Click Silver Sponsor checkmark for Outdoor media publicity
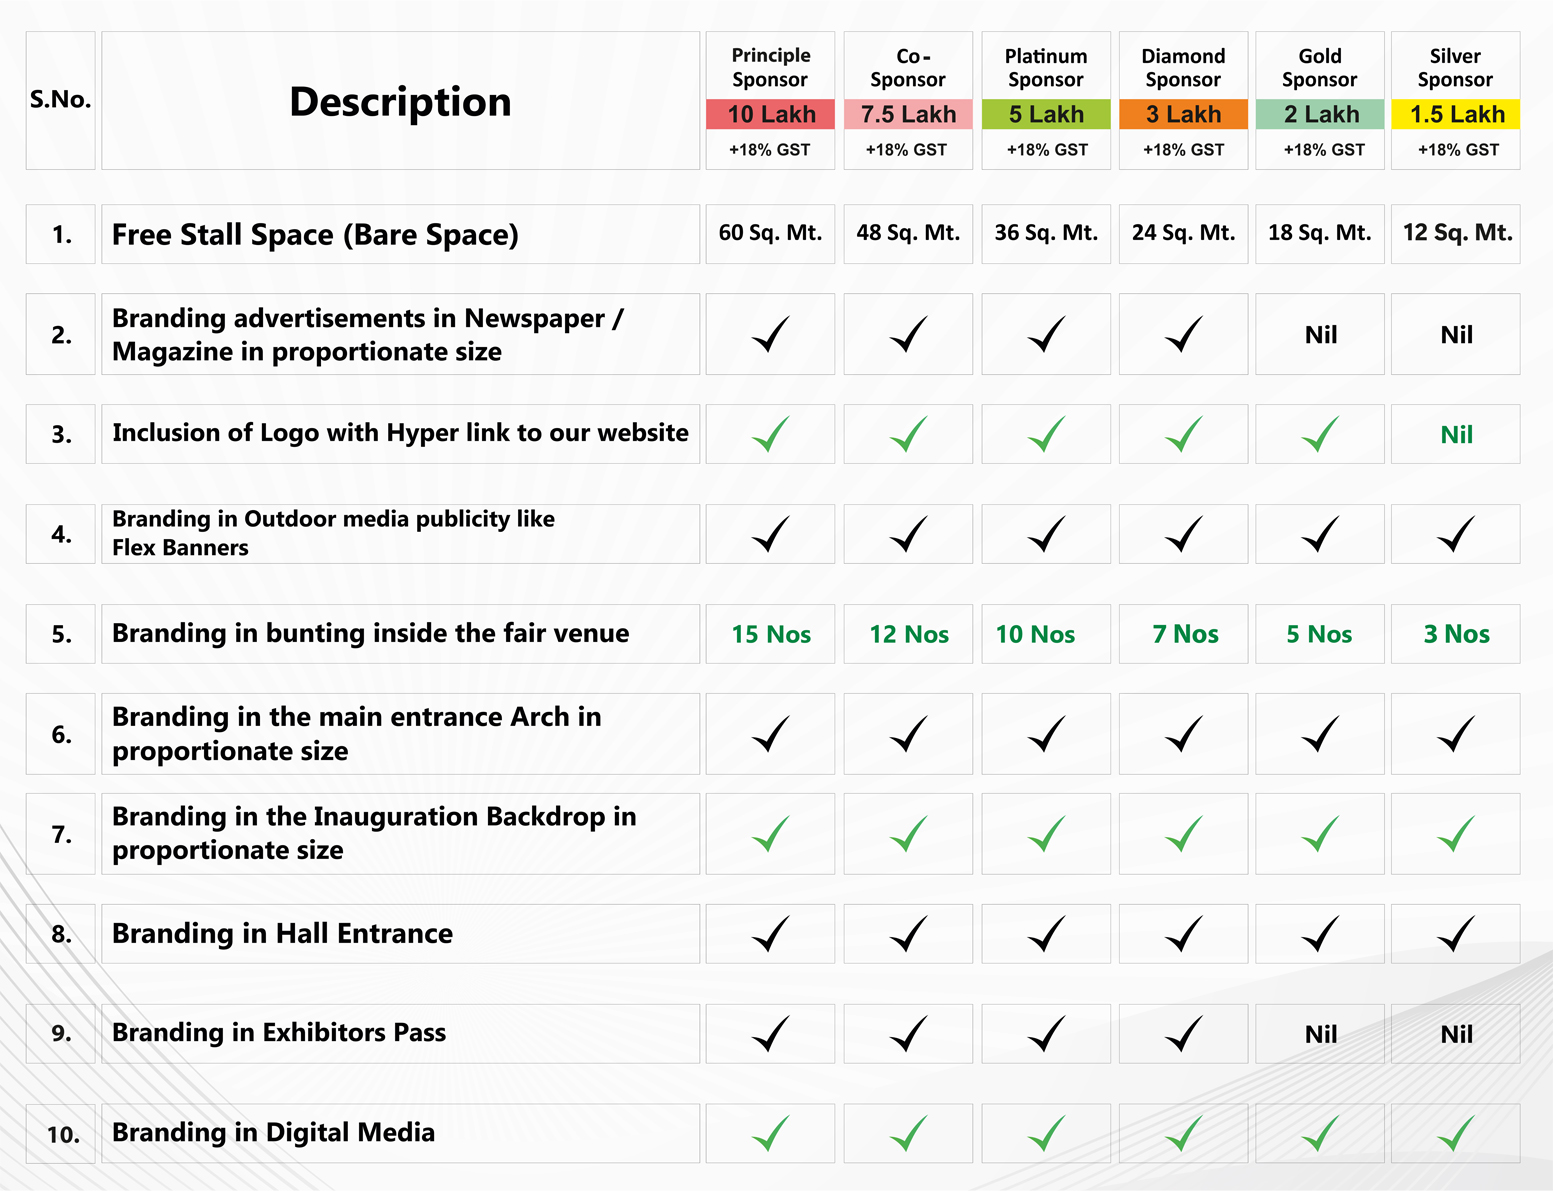The width and height of the screenshot is (1553, 1191). click(1456, 534)
